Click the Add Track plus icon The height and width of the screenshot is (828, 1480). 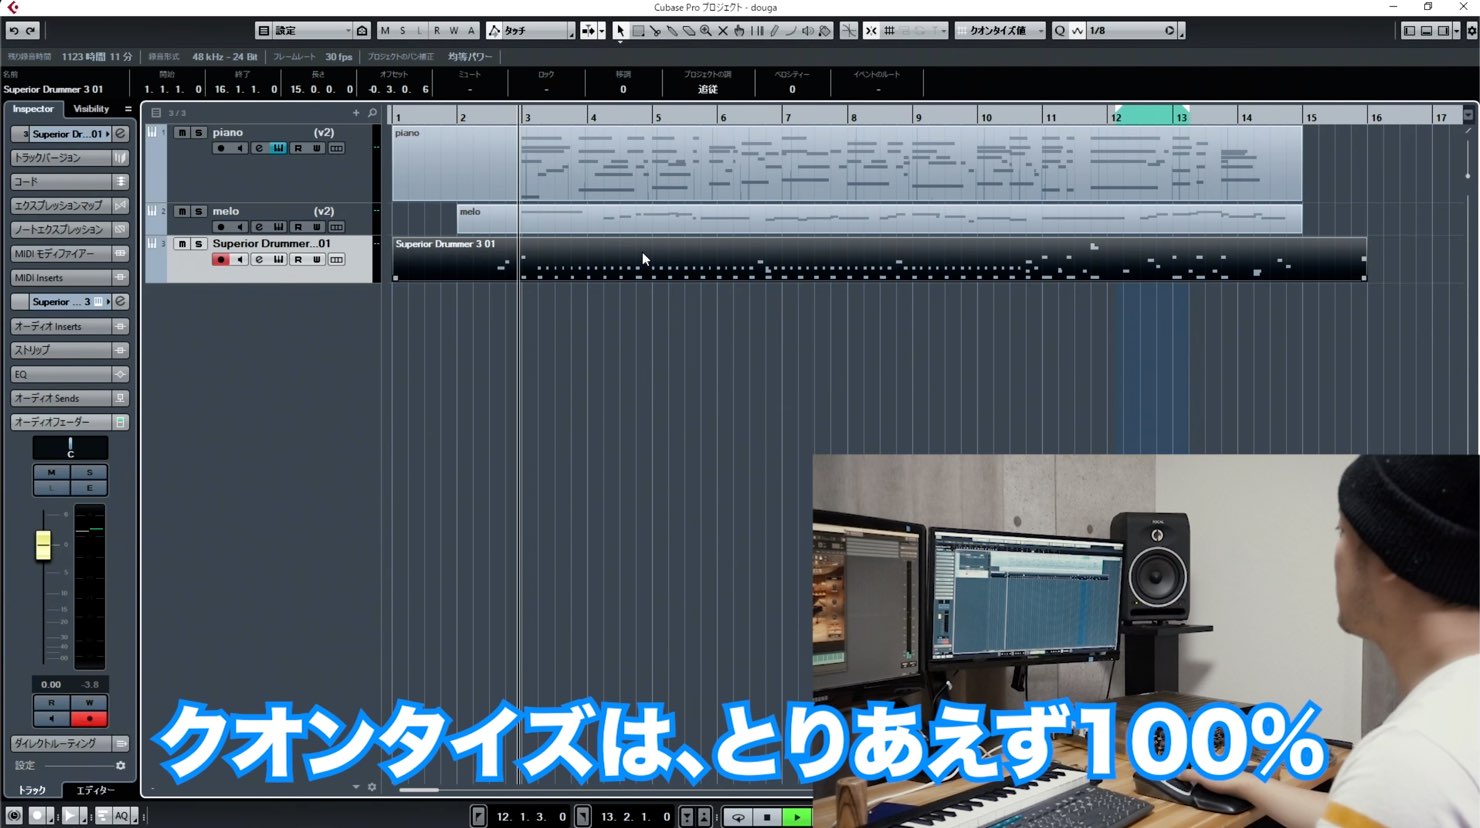coord(356,113)
